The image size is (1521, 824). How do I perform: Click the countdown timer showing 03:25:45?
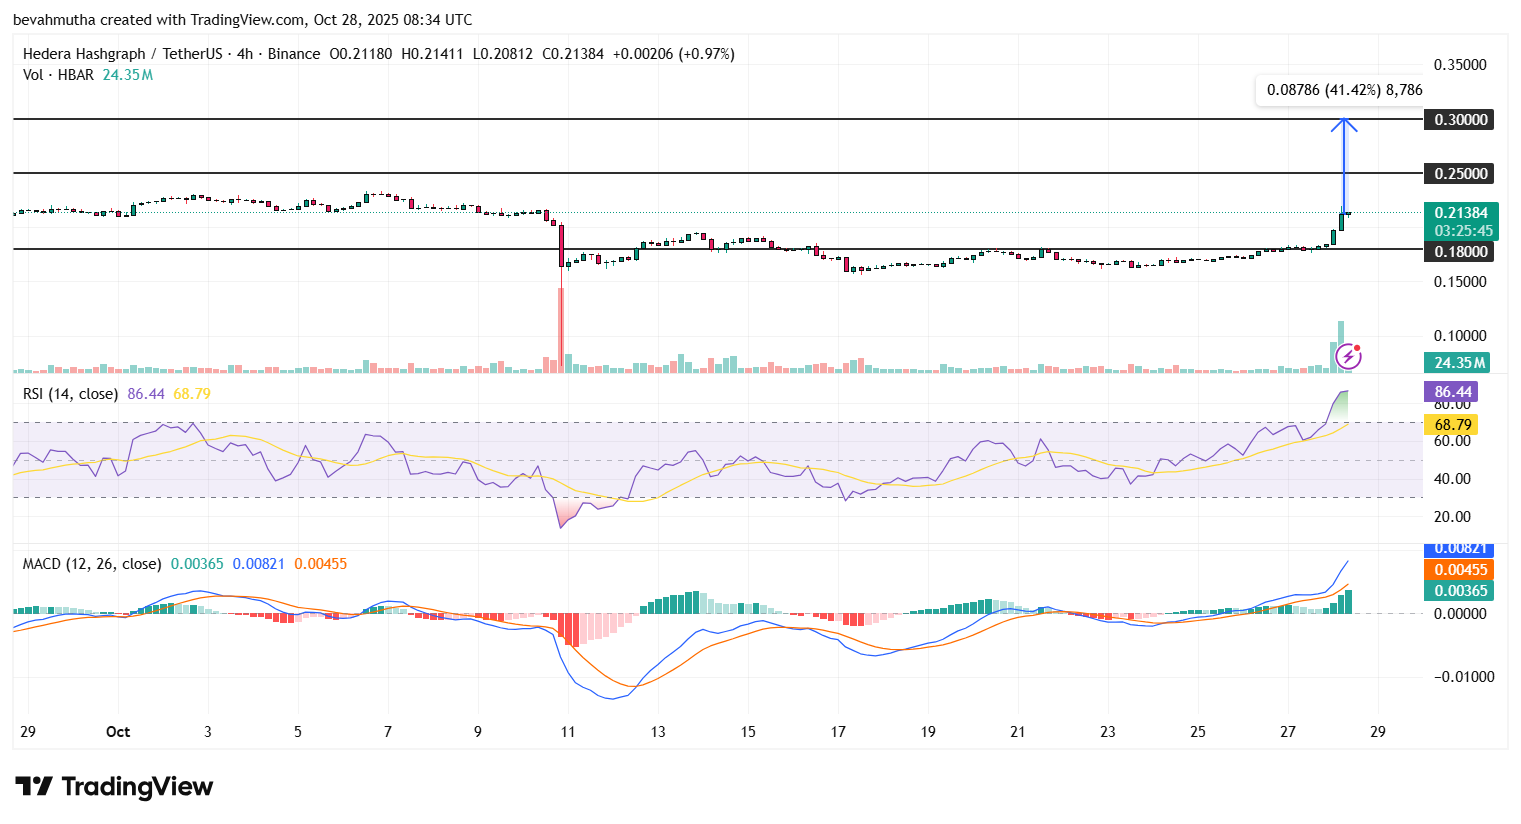click(1462, 231)
